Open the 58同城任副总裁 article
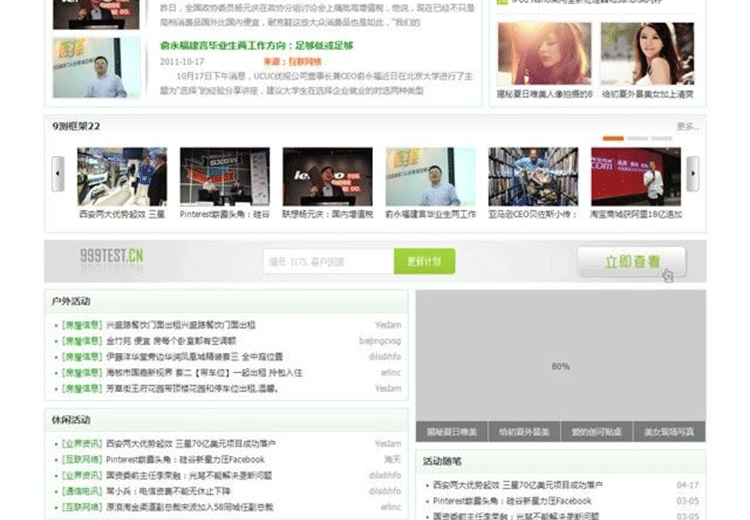This screenshot has height=520, width=750. (189, 507)
